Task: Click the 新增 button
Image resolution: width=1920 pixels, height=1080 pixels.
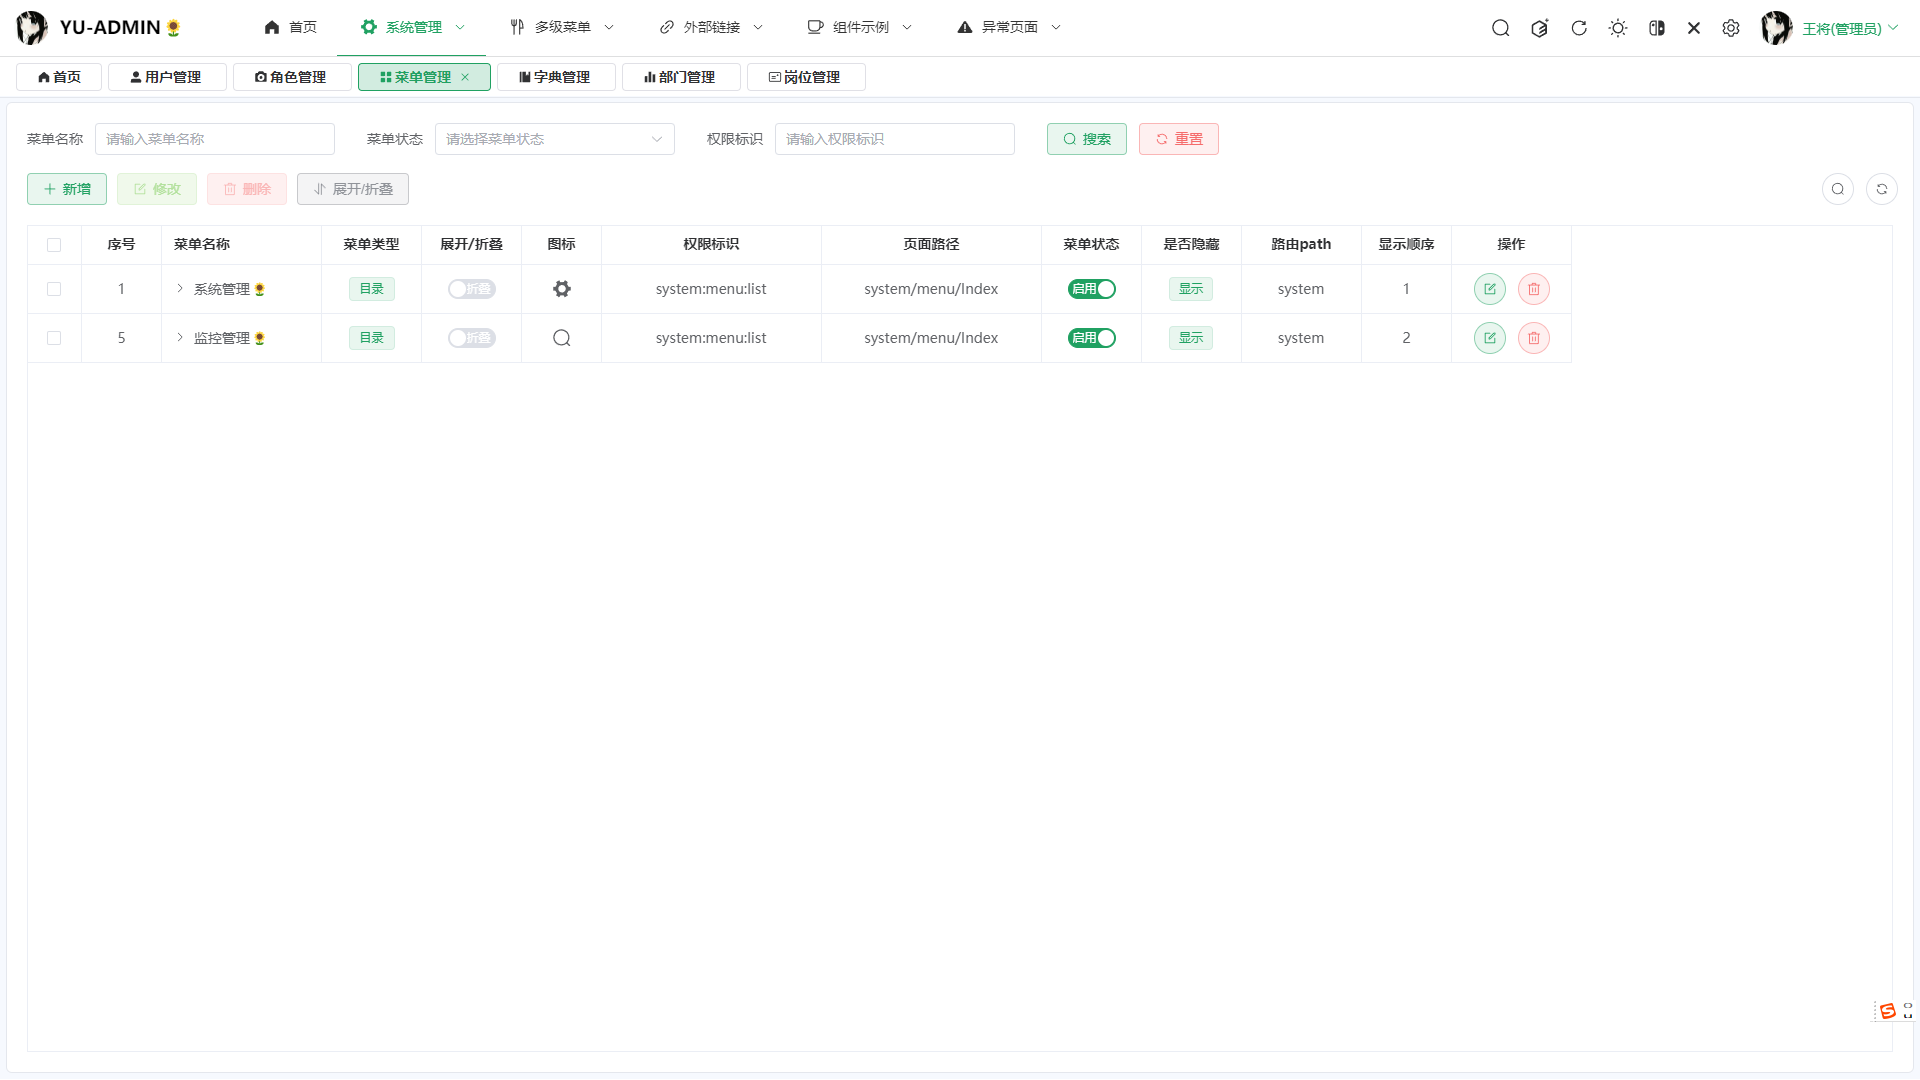Action: pos(66,188)
